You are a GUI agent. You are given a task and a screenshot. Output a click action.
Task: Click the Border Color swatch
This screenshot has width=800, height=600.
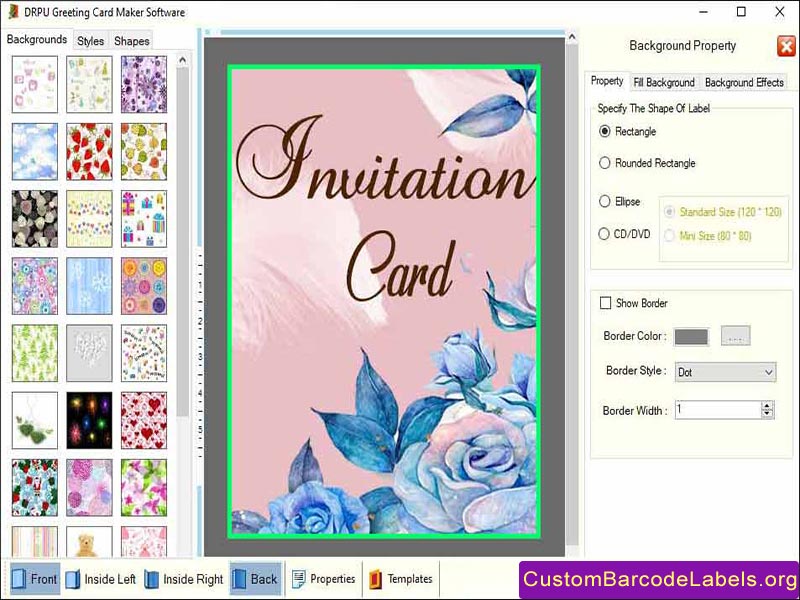coord(692,336)
